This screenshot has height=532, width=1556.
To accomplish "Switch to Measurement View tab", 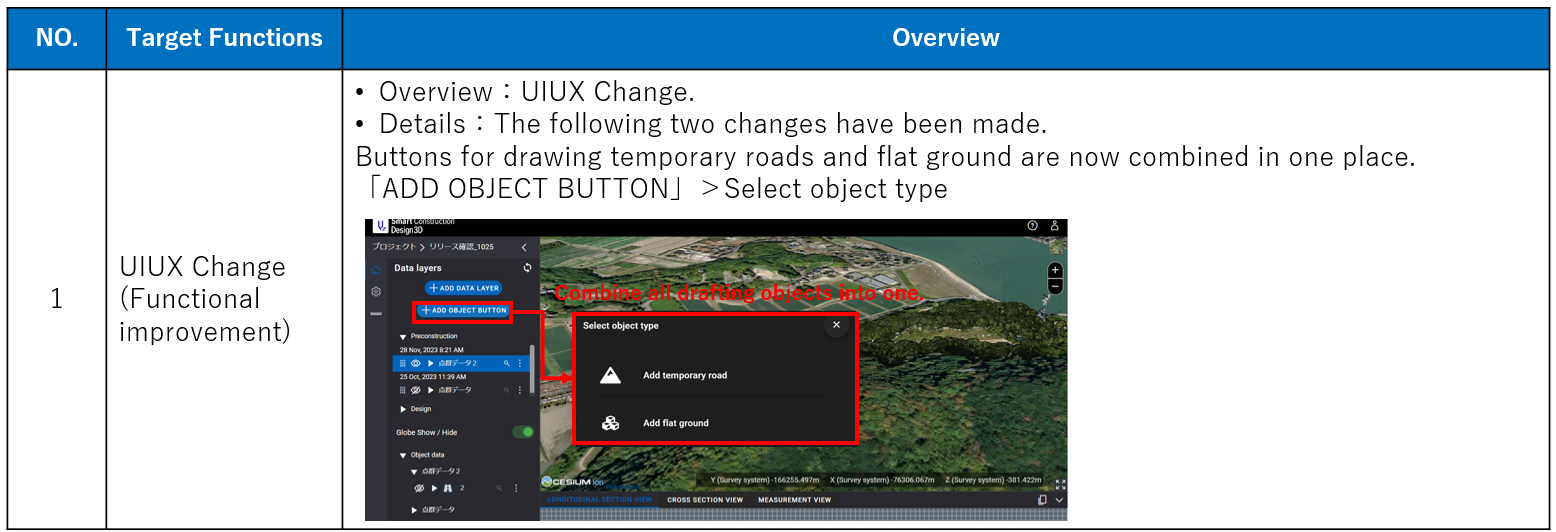I will 794,500.
